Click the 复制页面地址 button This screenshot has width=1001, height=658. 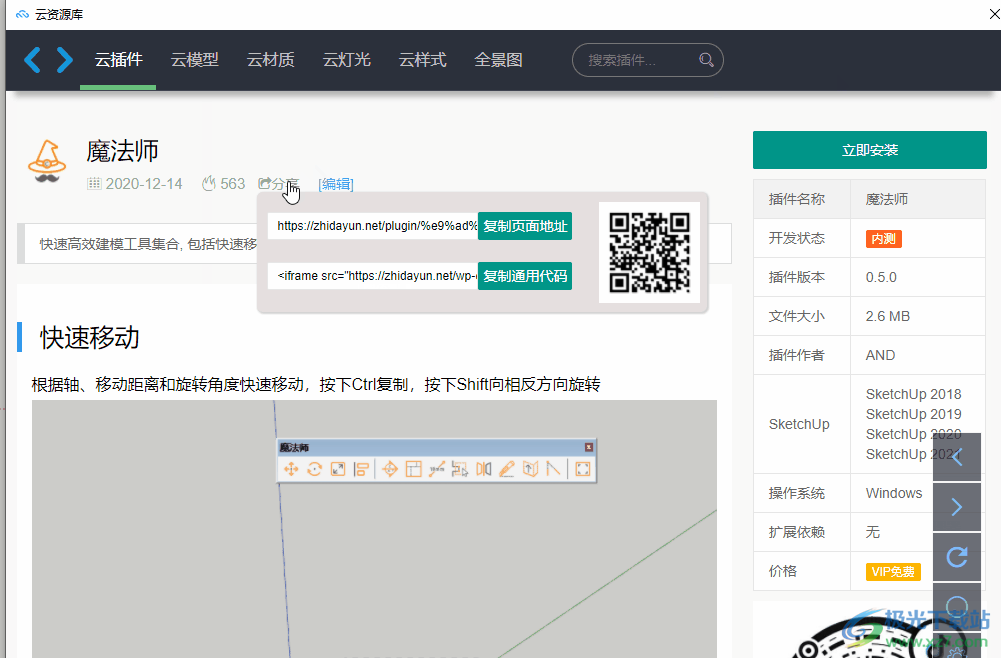(x=525, y=226)
